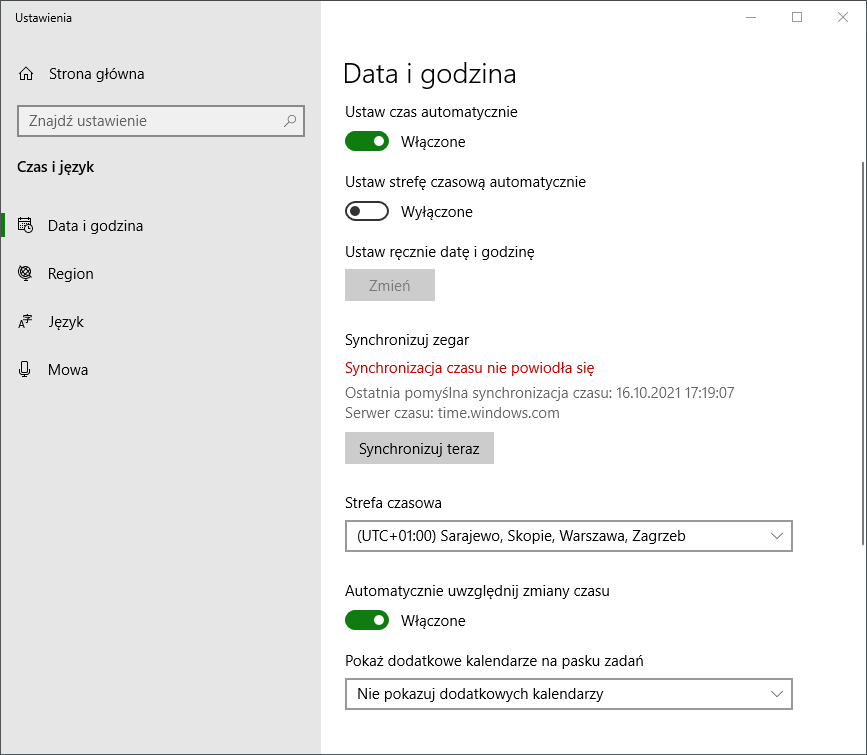Click the Synchronizuj teraz button
Image resolution: width=867 pixels, height=755 pixels.
[x=419, y=448]
